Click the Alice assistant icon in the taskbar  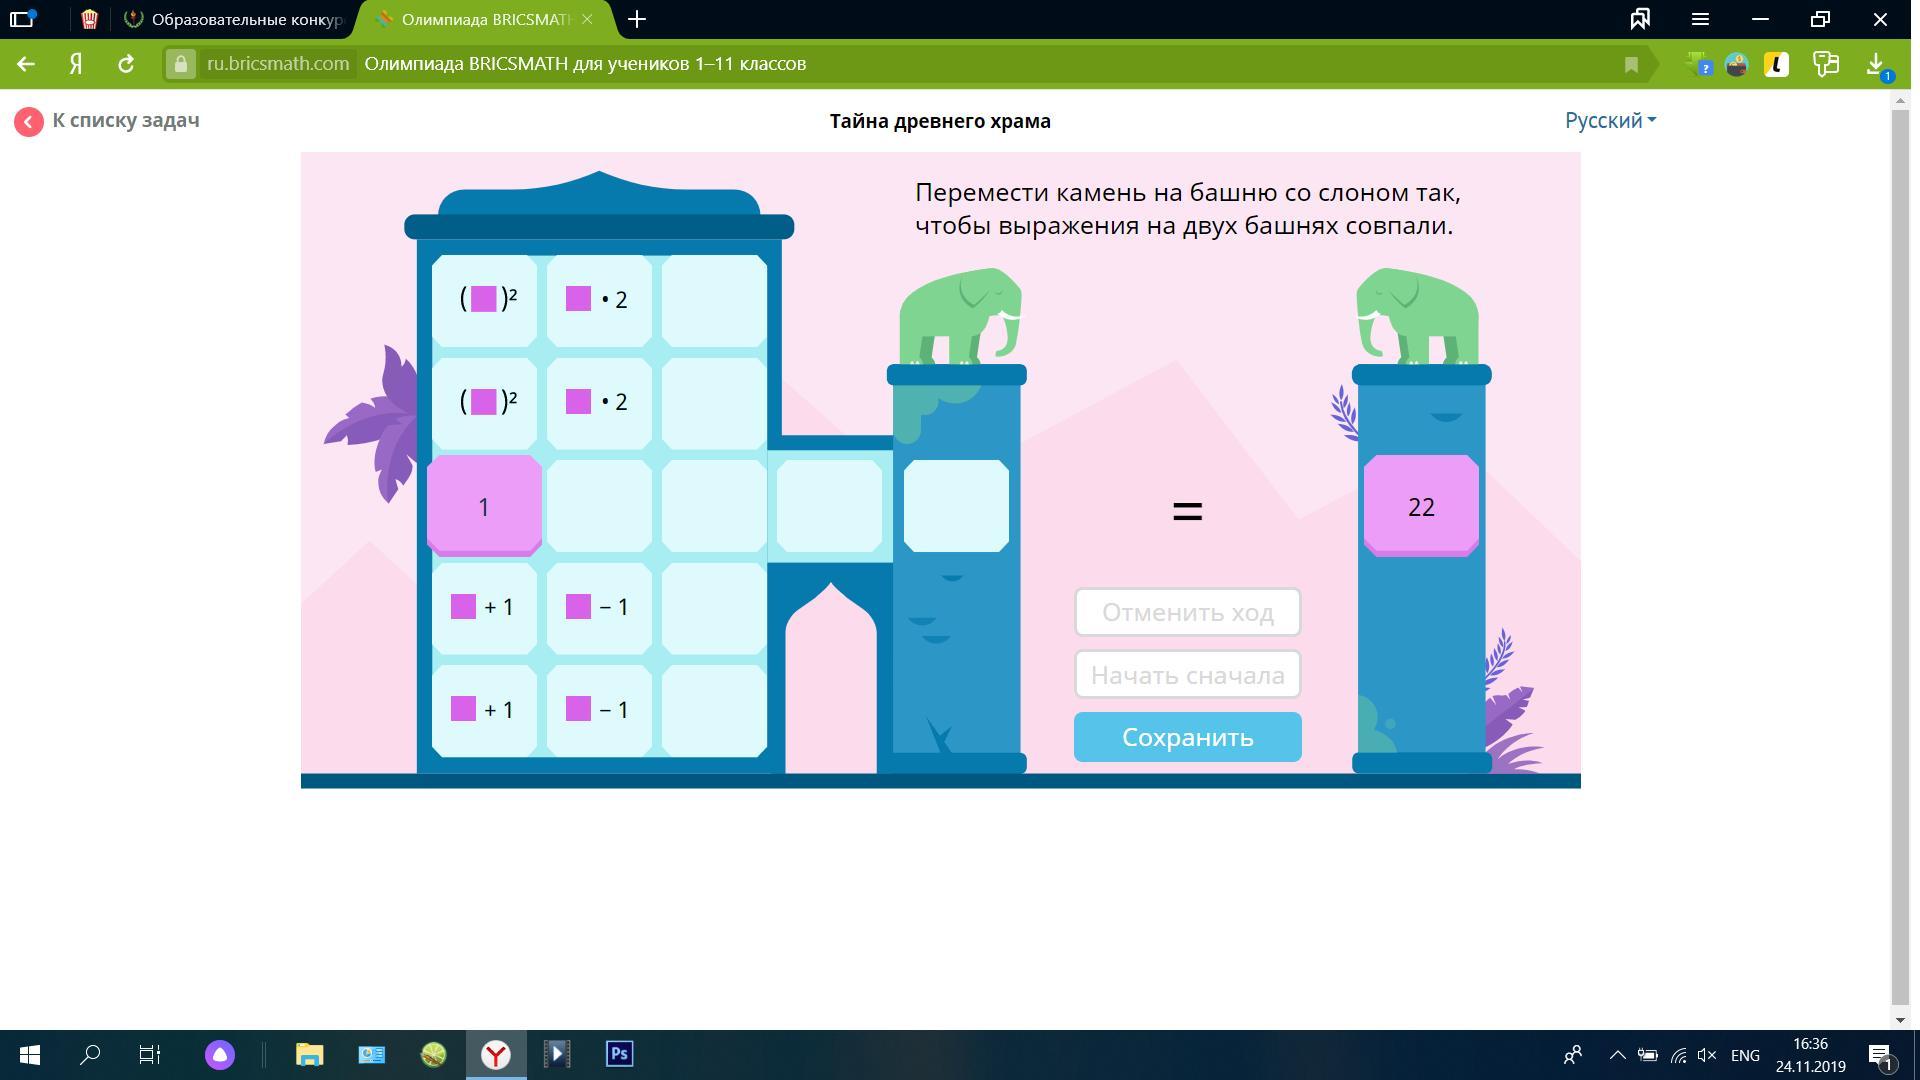point(220,1054)
